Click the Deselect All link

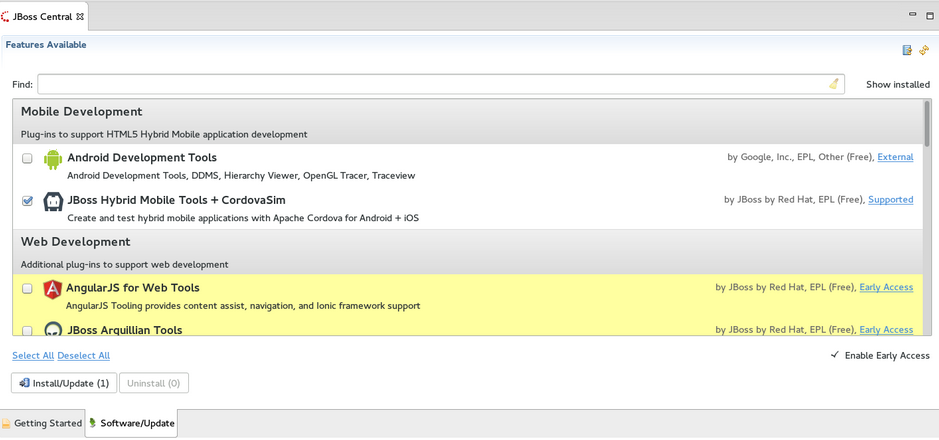(84, 356)
